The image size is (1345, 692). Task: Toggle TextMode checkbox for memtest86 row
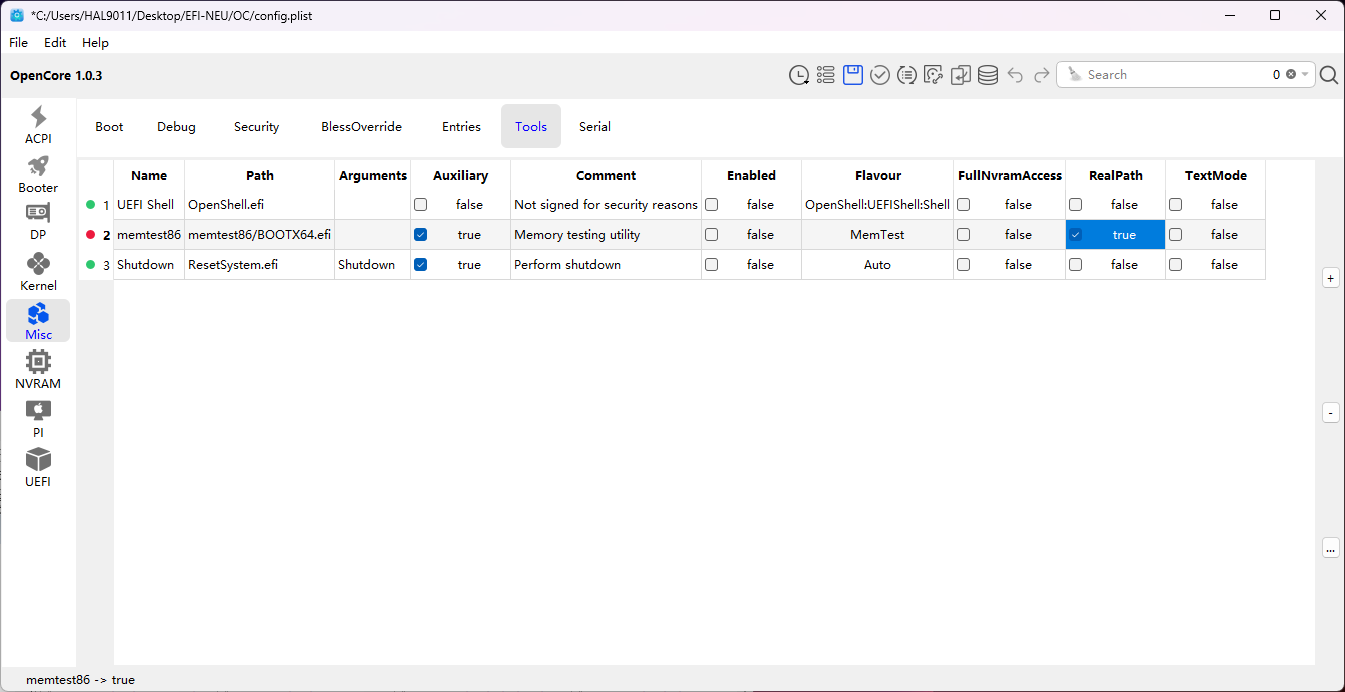coord(1176,235)
